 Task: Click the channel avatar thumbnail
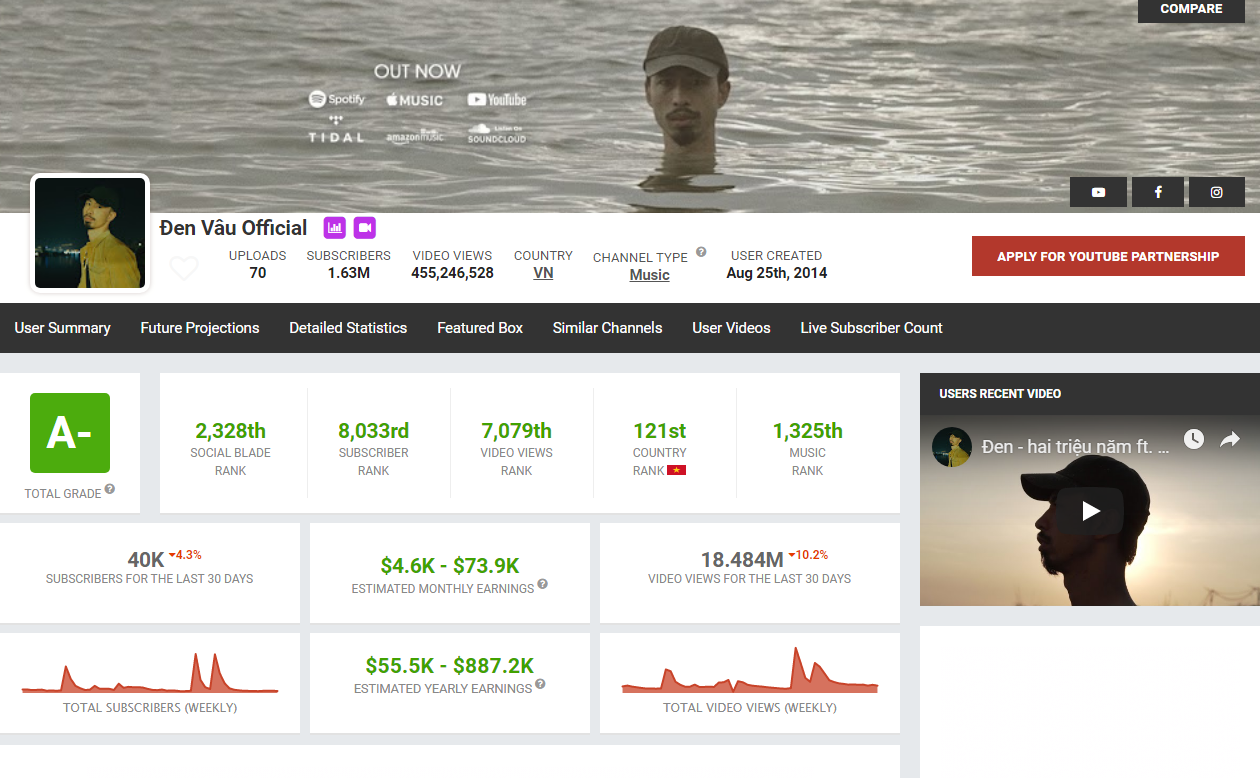tap(90, 233)
